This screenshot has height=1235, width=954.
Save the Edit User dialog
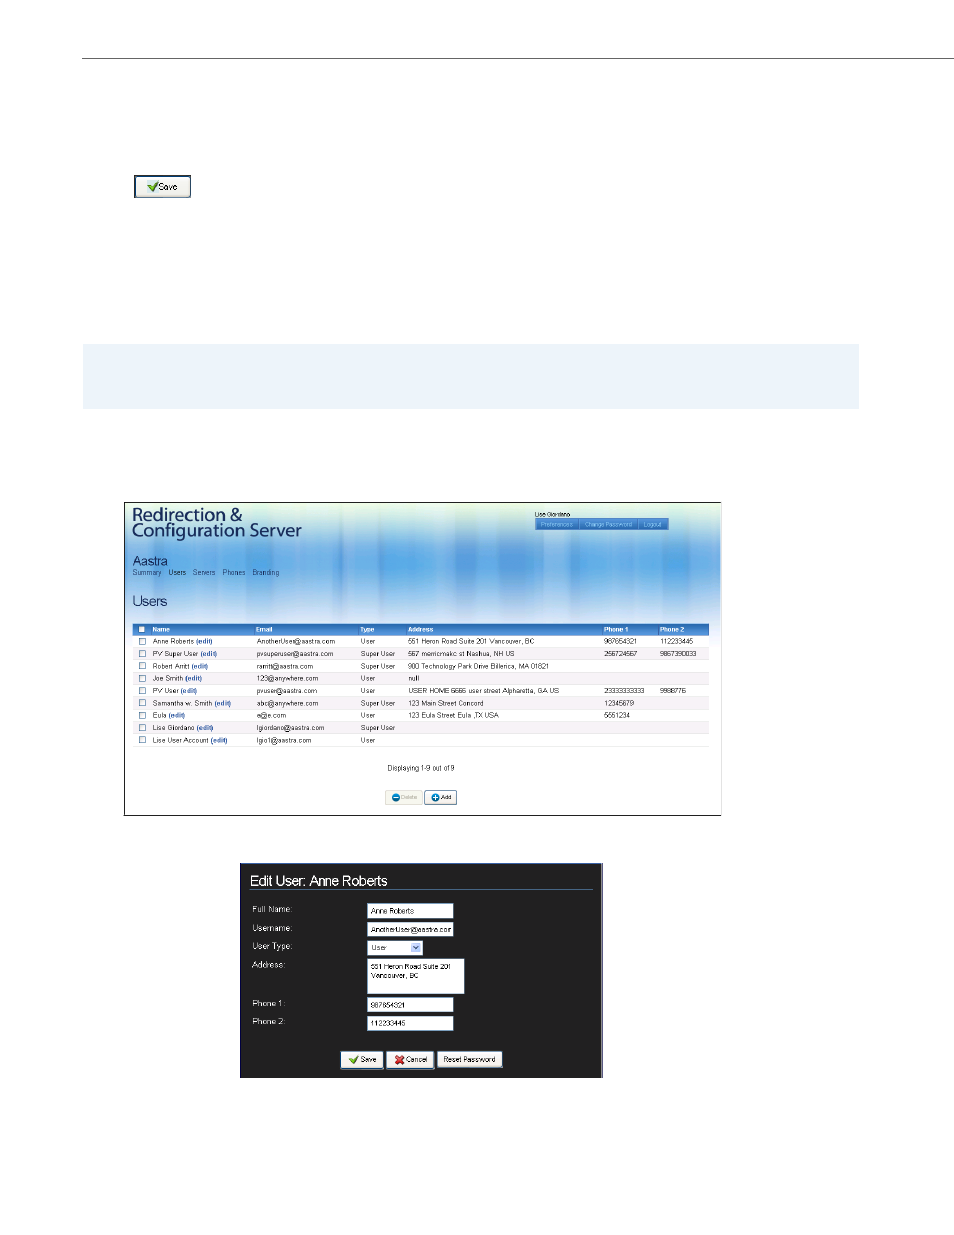click(x=362, y=1060)
